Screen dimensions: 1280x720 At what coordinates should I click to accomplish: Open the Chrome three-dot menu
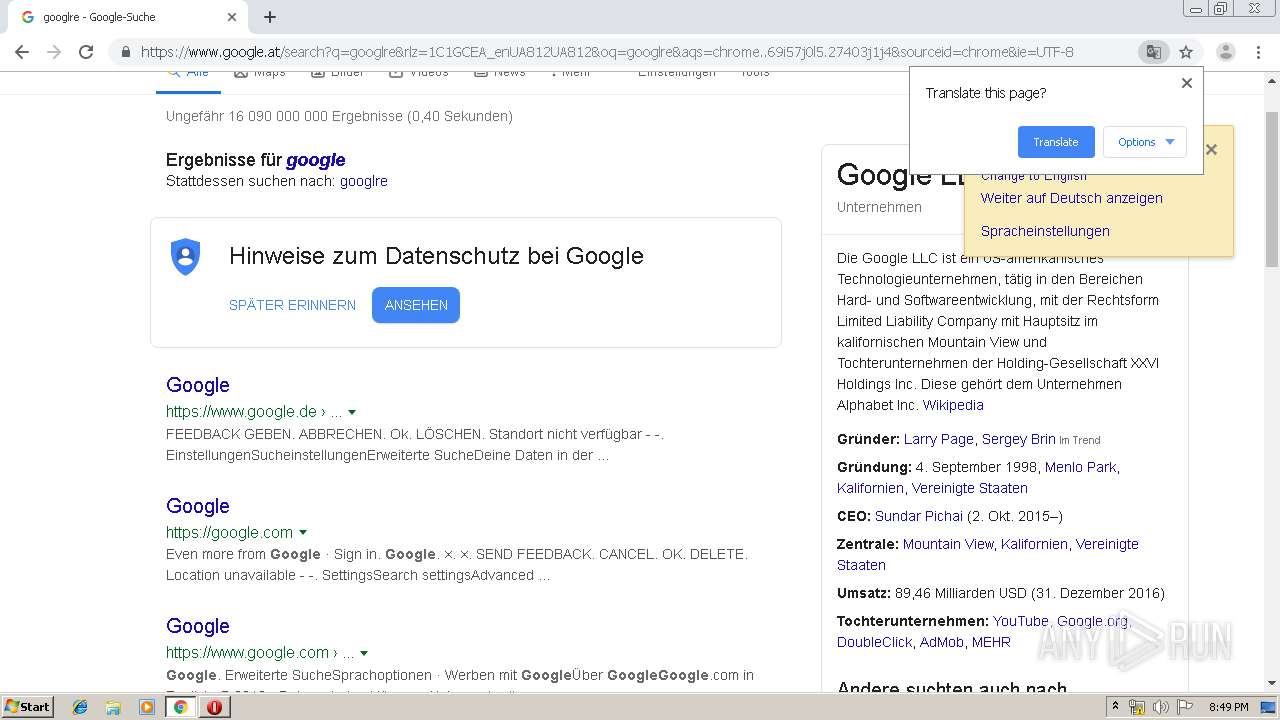click(1258, 52)
